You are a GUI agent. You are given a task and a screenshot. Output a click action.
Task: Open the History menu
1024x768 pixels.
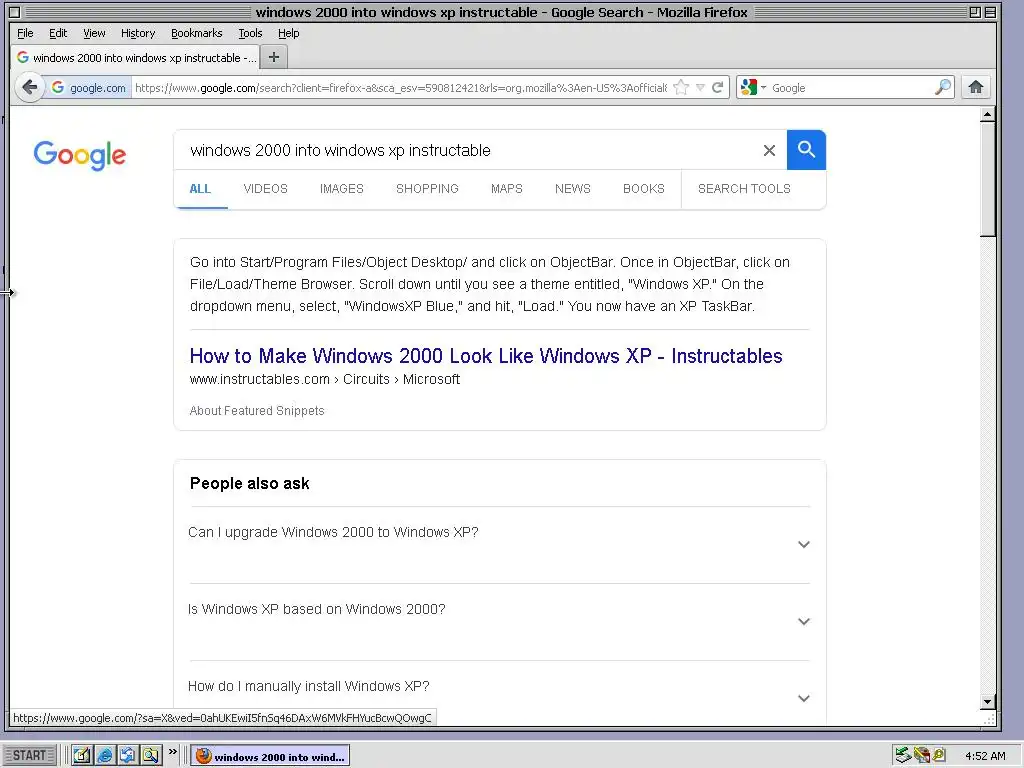tap(138, 33)
